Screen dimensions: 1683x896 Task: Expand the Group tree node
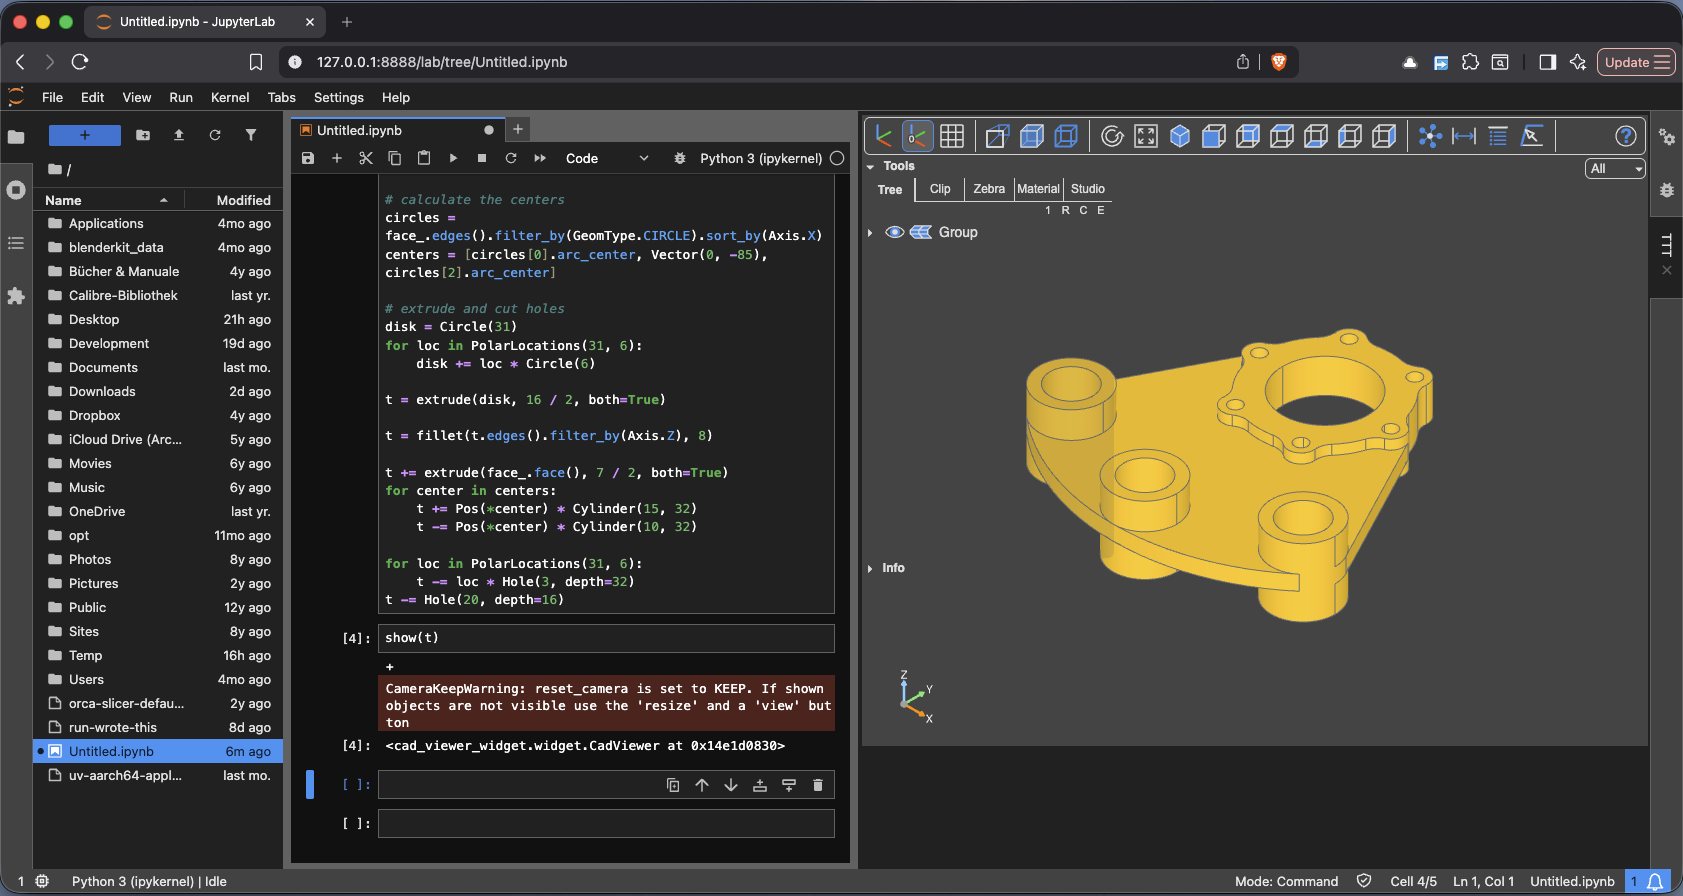tap(870, 232)
